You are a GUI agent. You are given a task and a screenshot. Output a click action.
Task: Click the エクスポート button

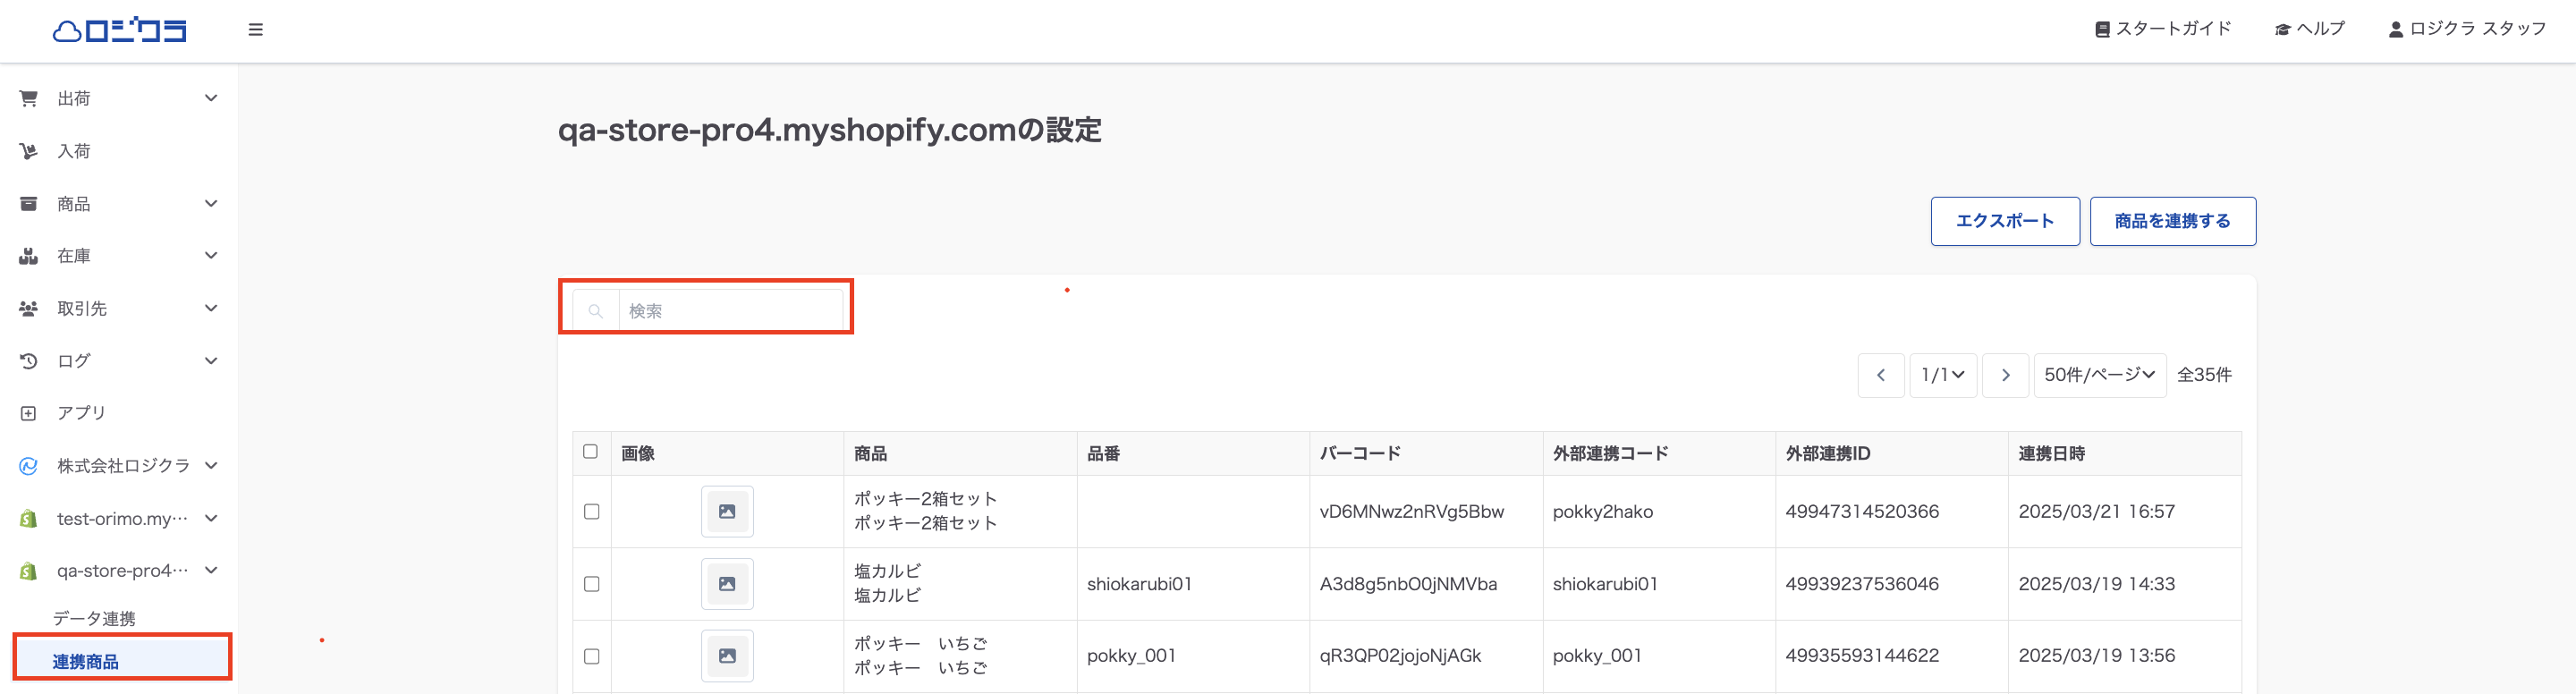pos(2004,221)
